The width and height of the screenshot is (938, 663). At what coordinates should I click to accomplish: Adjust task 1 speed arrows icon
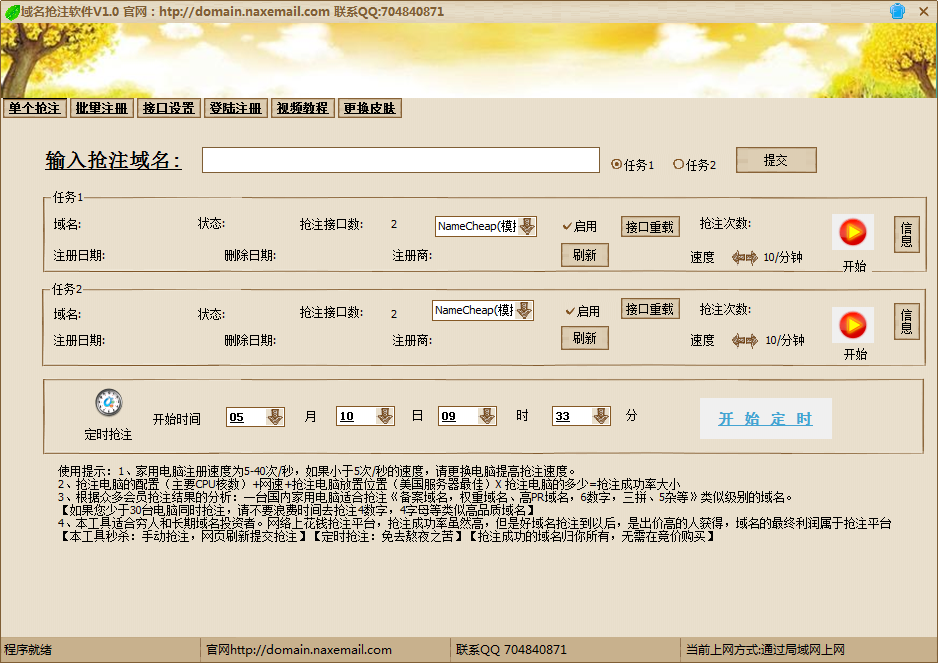[744, 258]
